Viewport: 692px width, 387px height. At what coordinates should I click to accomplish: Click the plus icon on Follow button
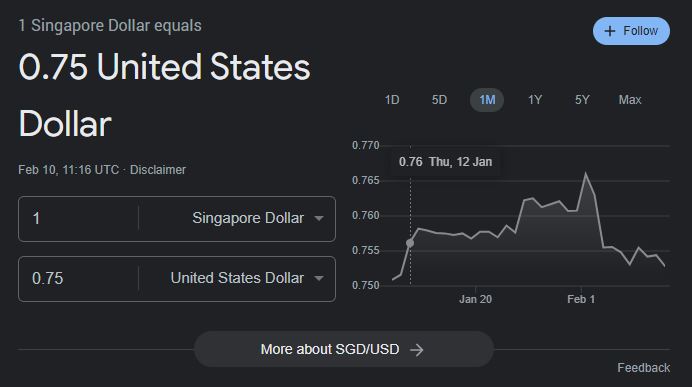[x=609, y=31]
